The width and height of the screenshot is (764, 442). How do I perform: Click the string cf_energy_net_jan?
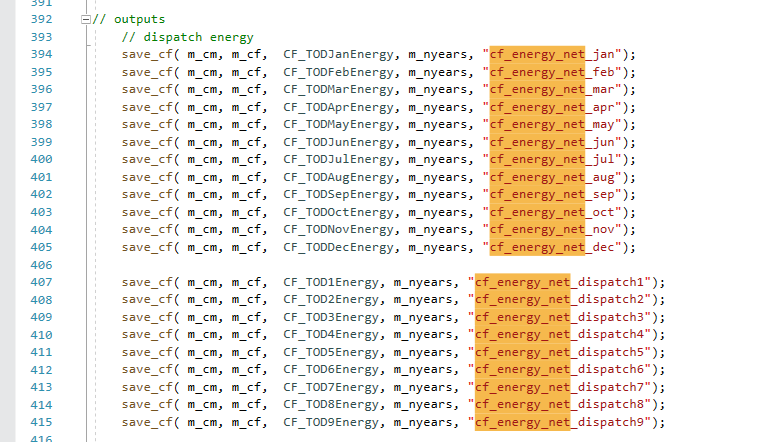[552, 54]
